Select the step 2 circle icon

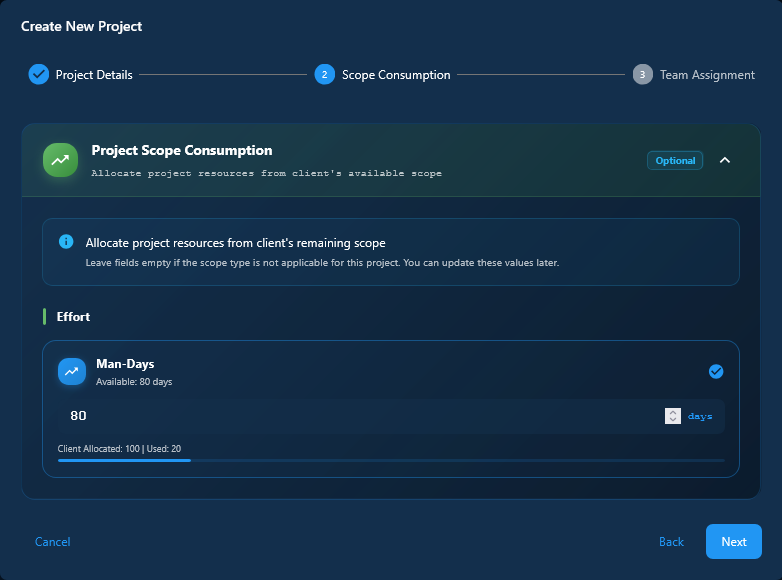(325, 75)
